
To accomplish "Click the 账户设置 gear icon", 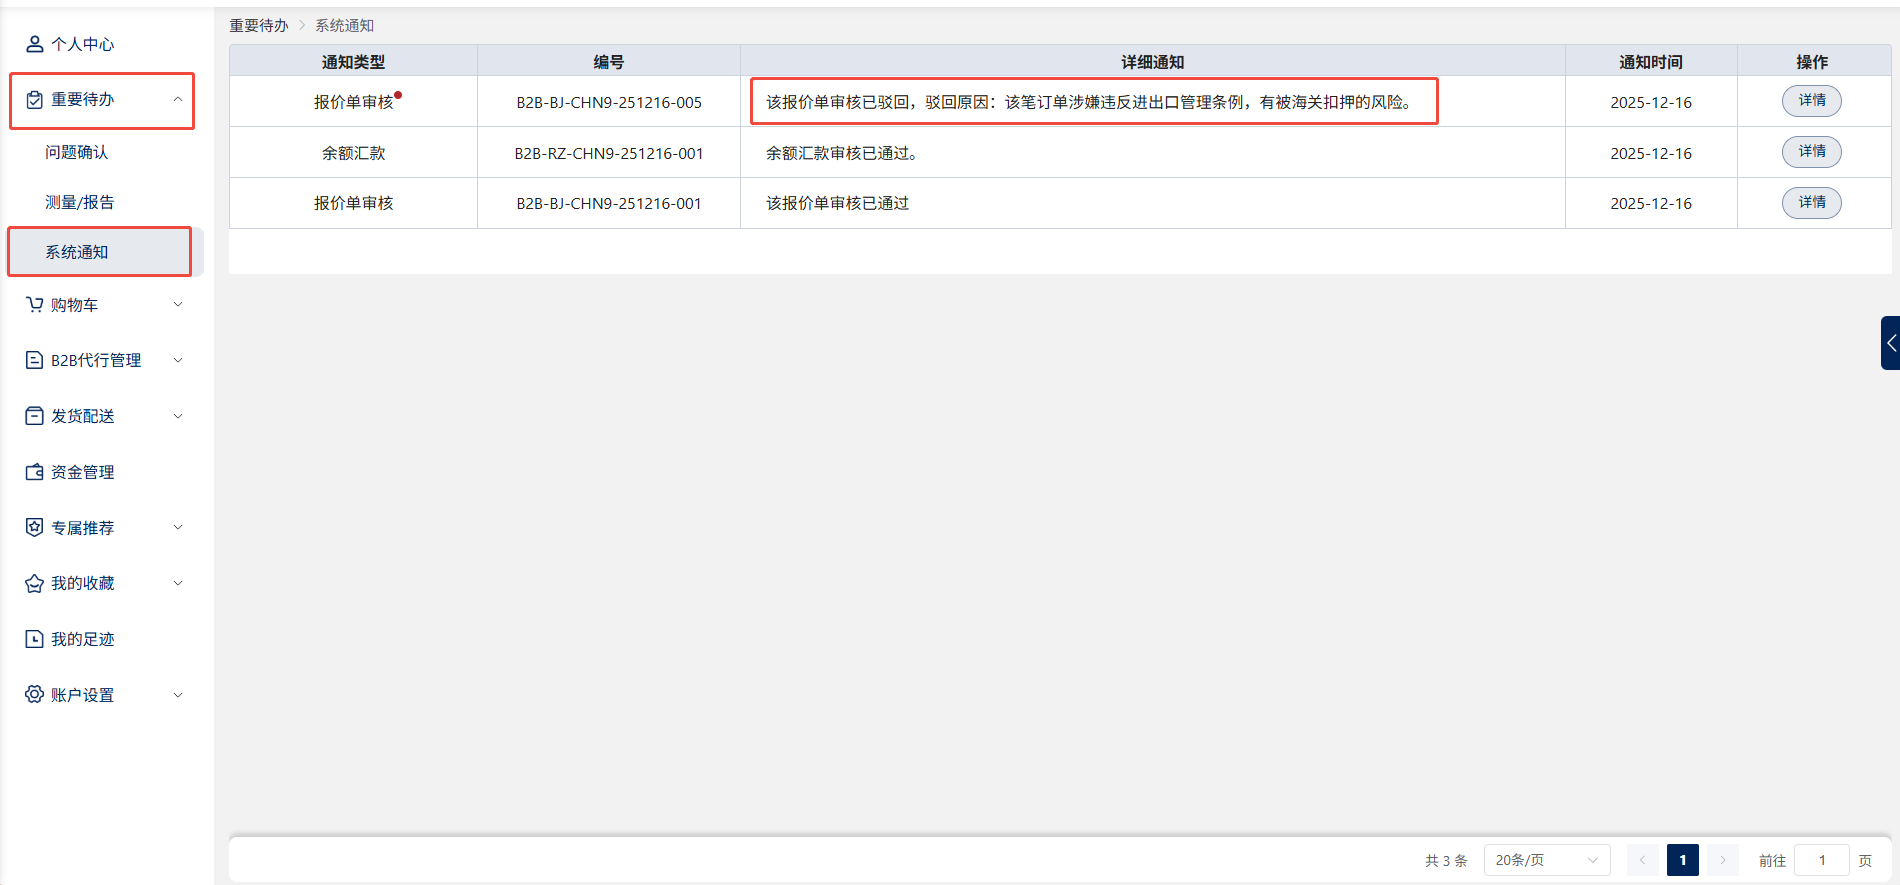I will pyautogui.click(x=35, y=695).
